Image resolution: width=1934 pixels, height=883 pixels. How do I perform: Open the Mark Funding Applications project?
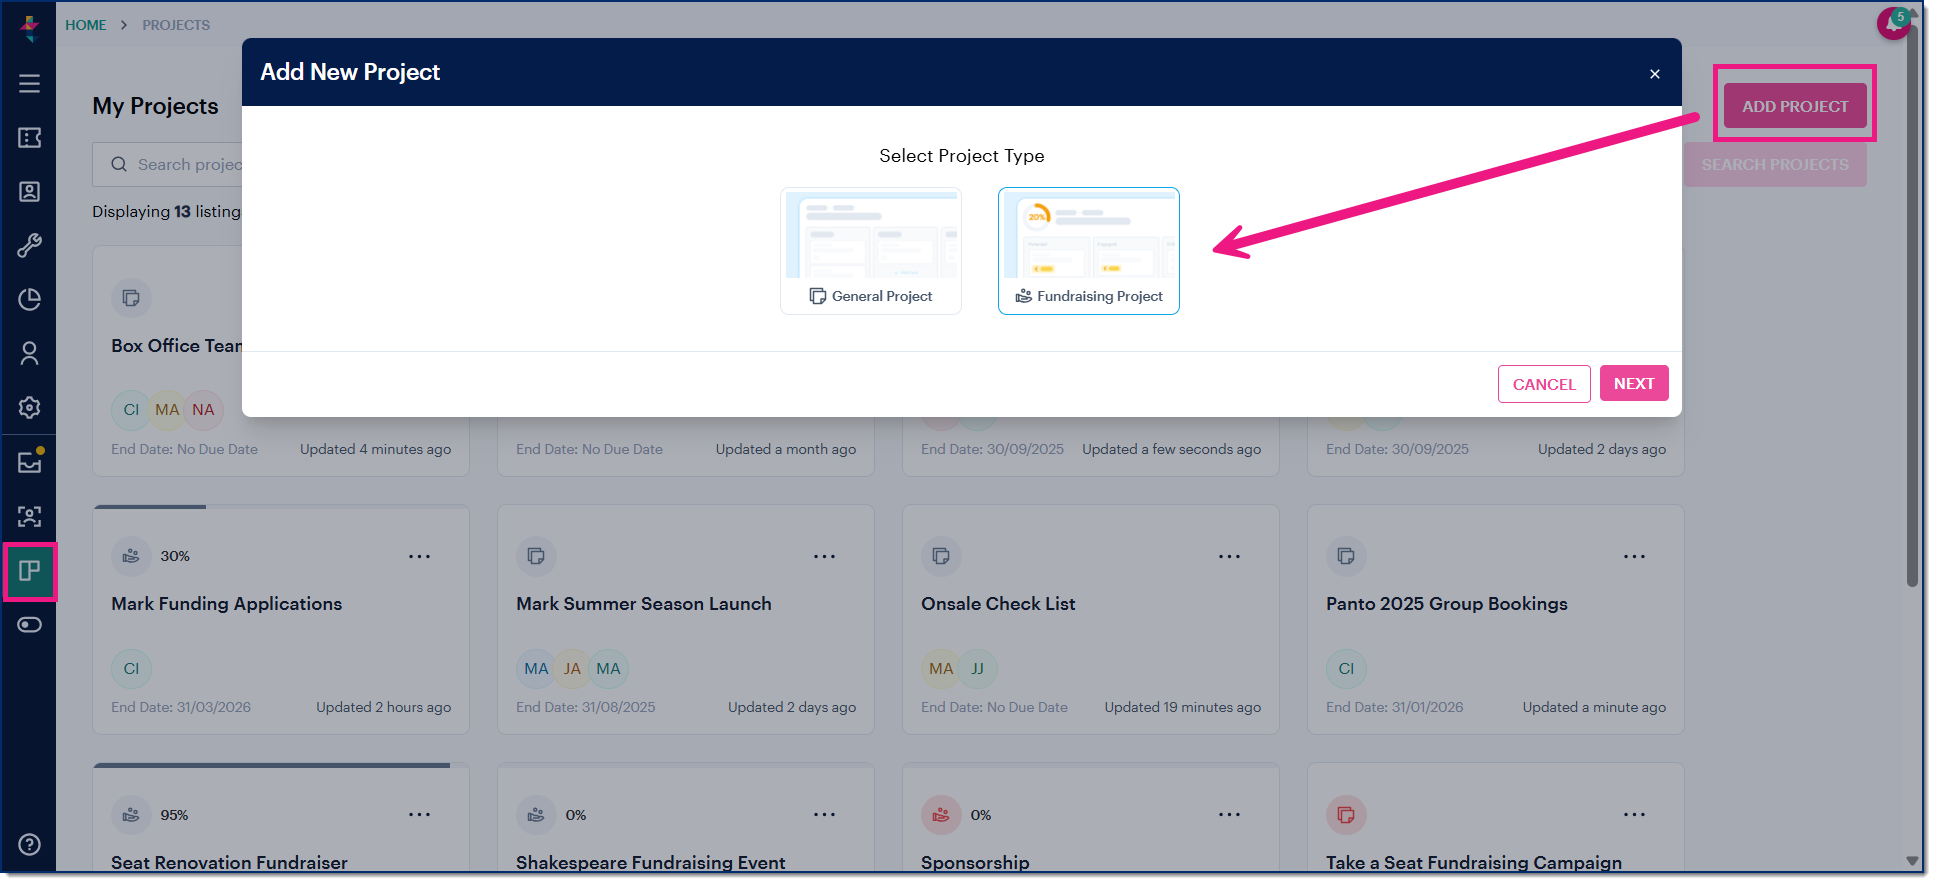(227, 604)
